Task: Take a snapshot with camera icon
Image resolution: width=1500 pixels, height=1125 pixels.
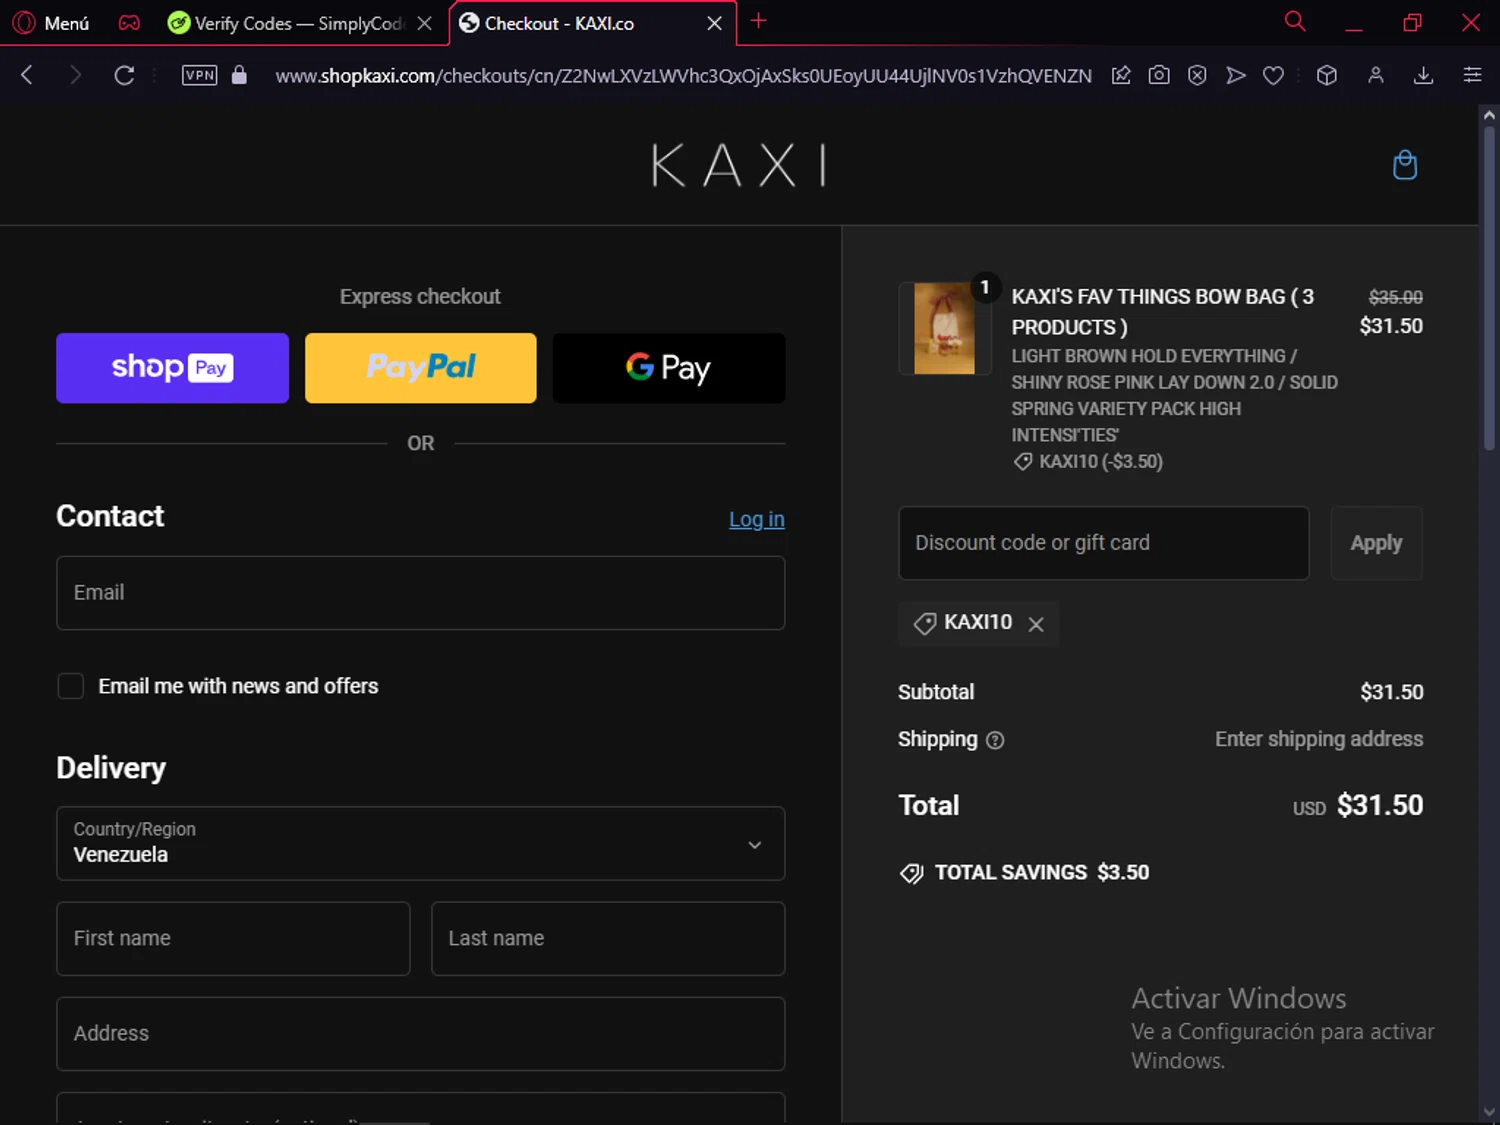Action: pos(1159,75)
